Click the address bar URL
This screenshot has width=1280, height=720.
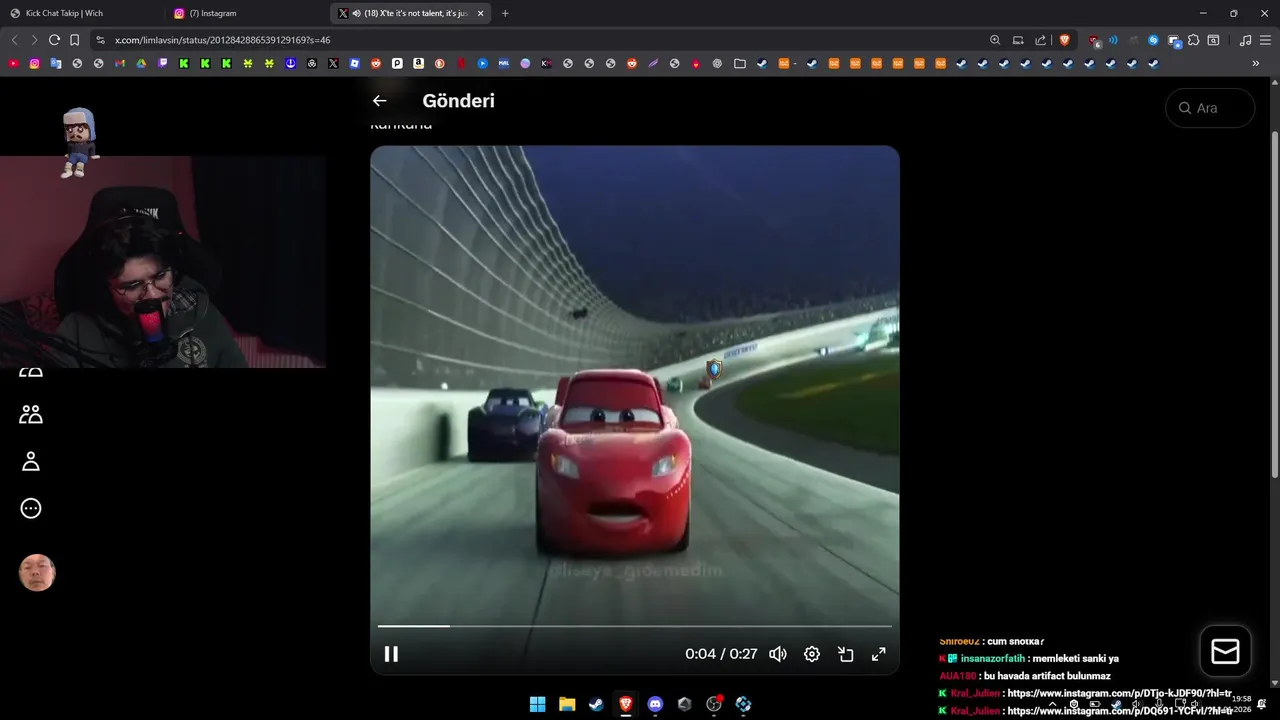pyautogui.click(x=223, y=40)
